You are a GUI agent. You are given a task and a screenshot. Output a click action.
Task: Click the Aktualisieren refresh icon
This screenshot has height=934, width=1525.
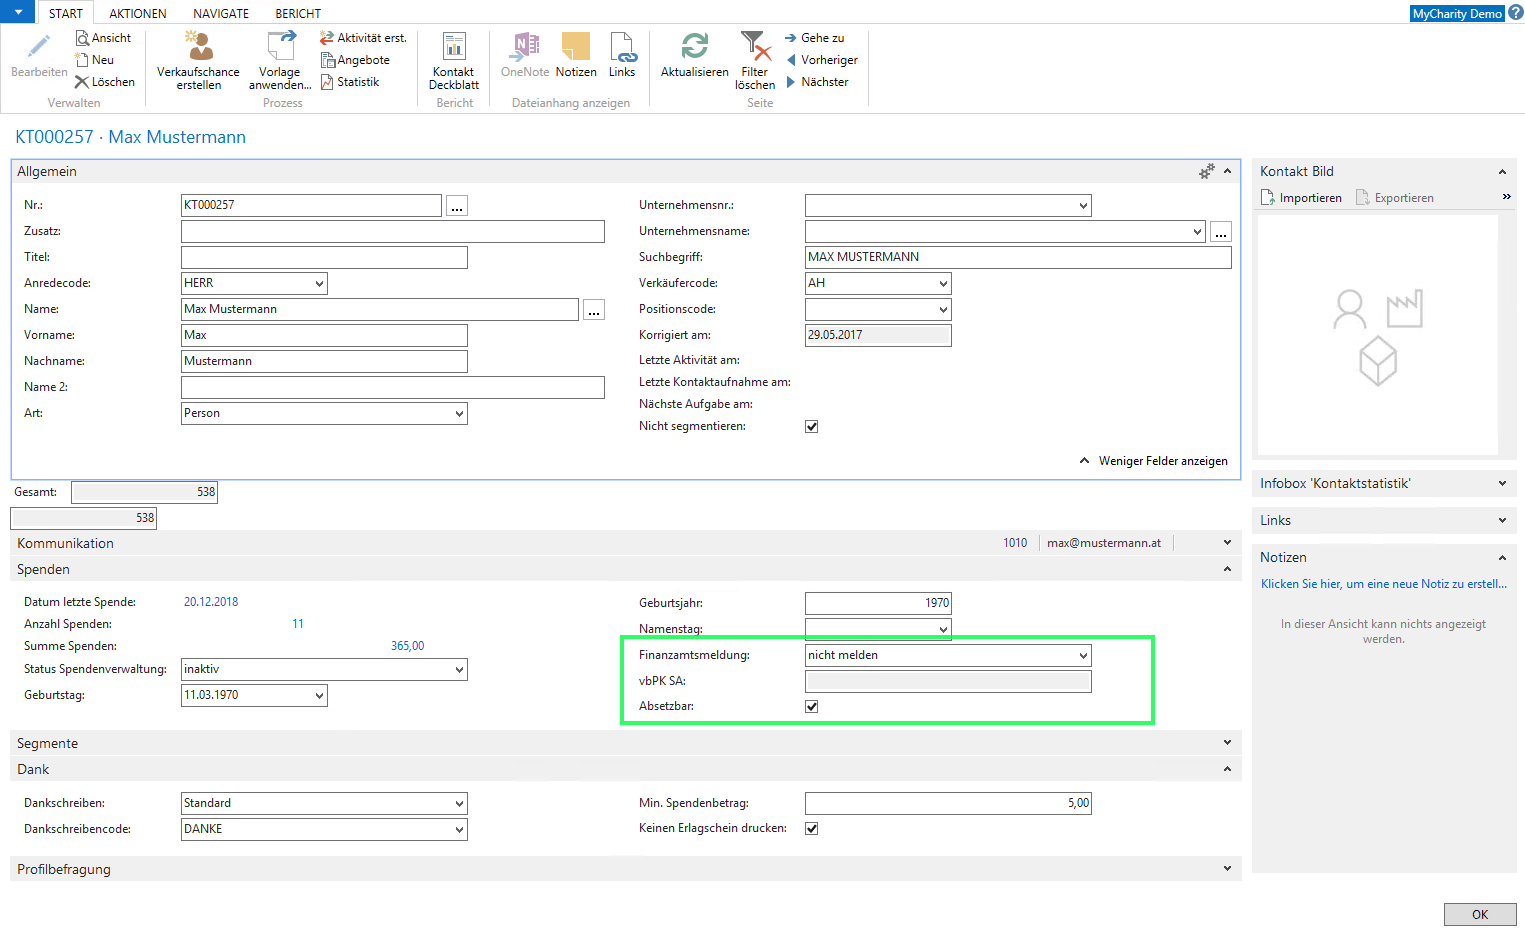coord(694,48)
